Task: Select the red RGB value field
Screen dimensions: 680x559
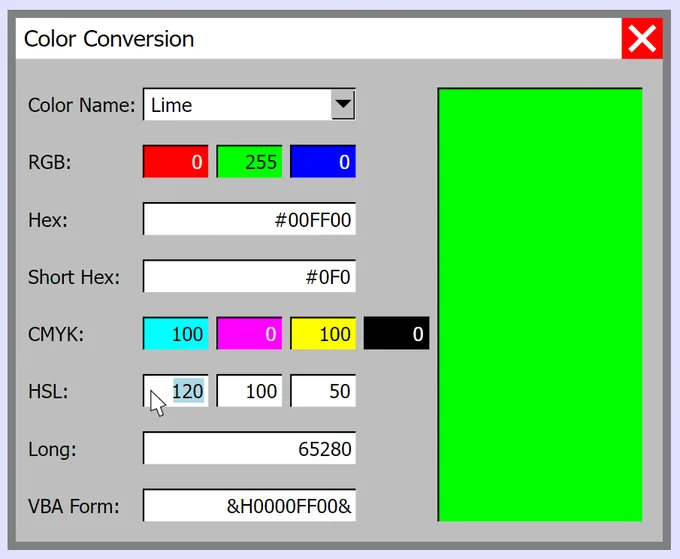Action: [176, 162]
